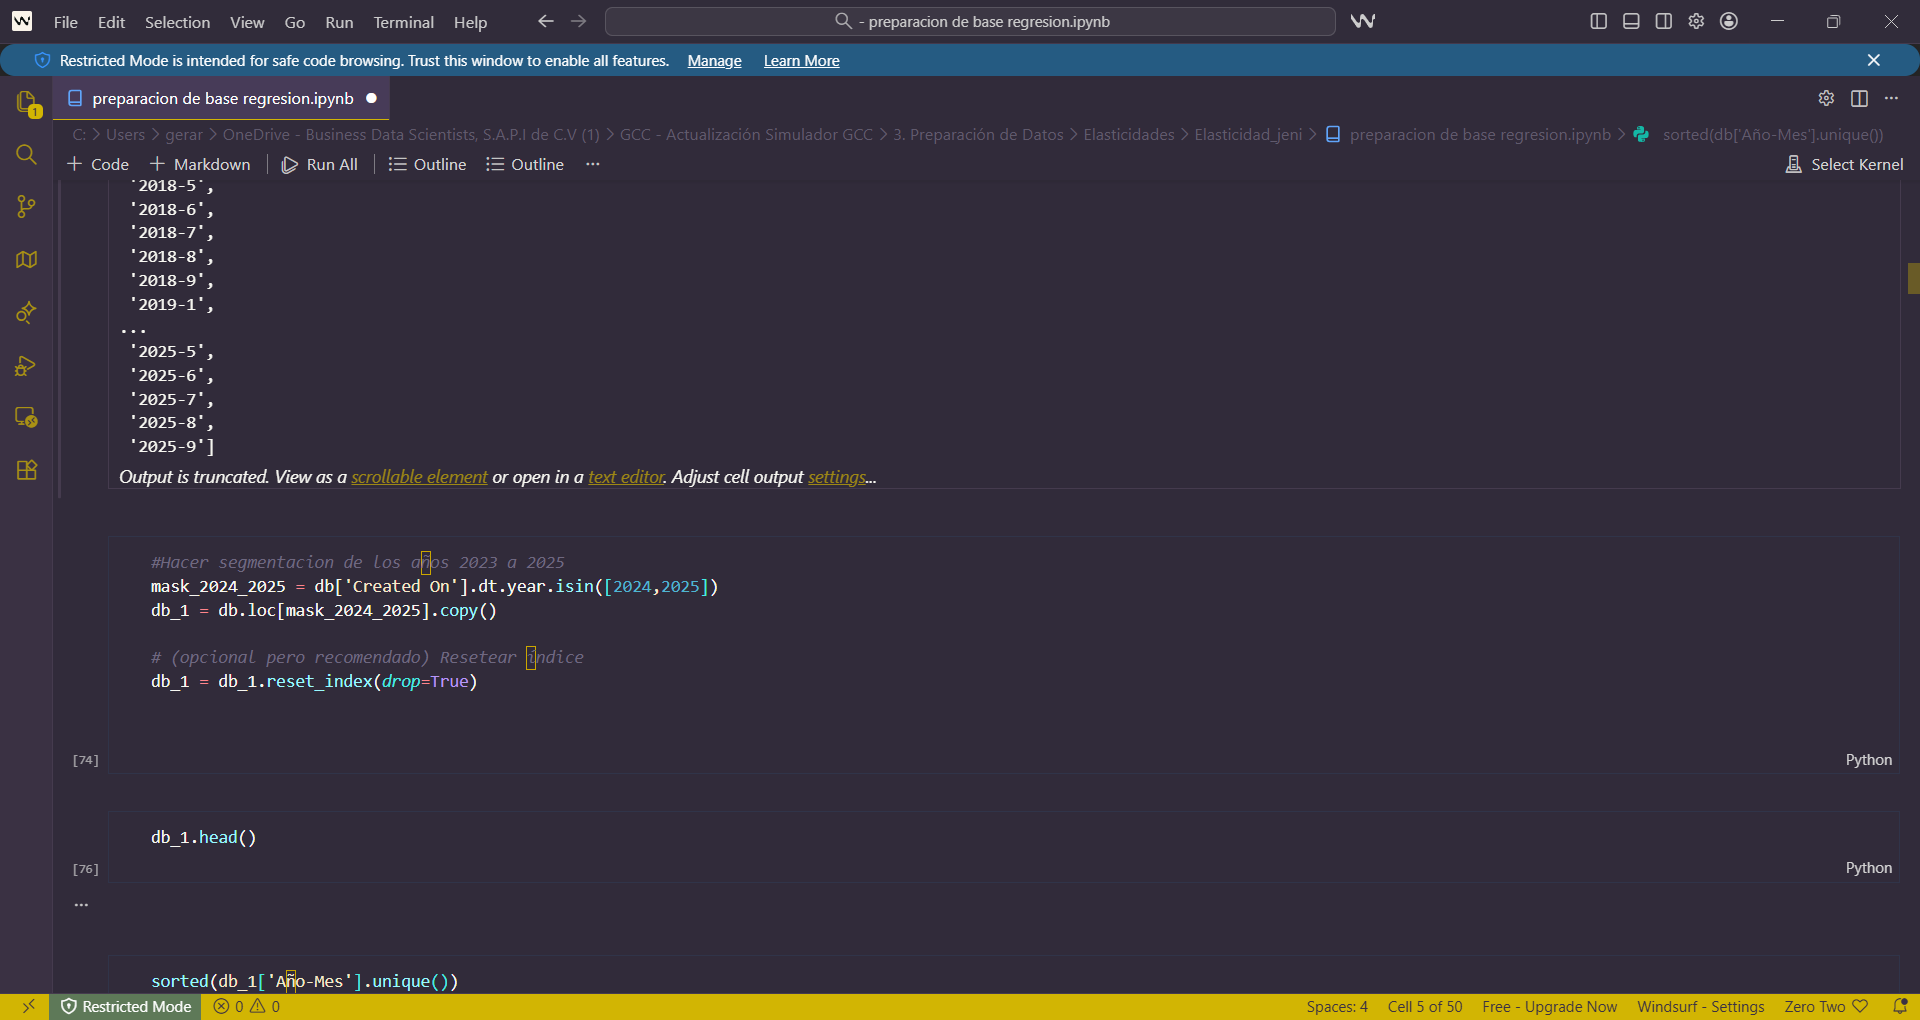Open the Search view in the activity bar
The image size is (1920, 1020).
coord(26,155)
